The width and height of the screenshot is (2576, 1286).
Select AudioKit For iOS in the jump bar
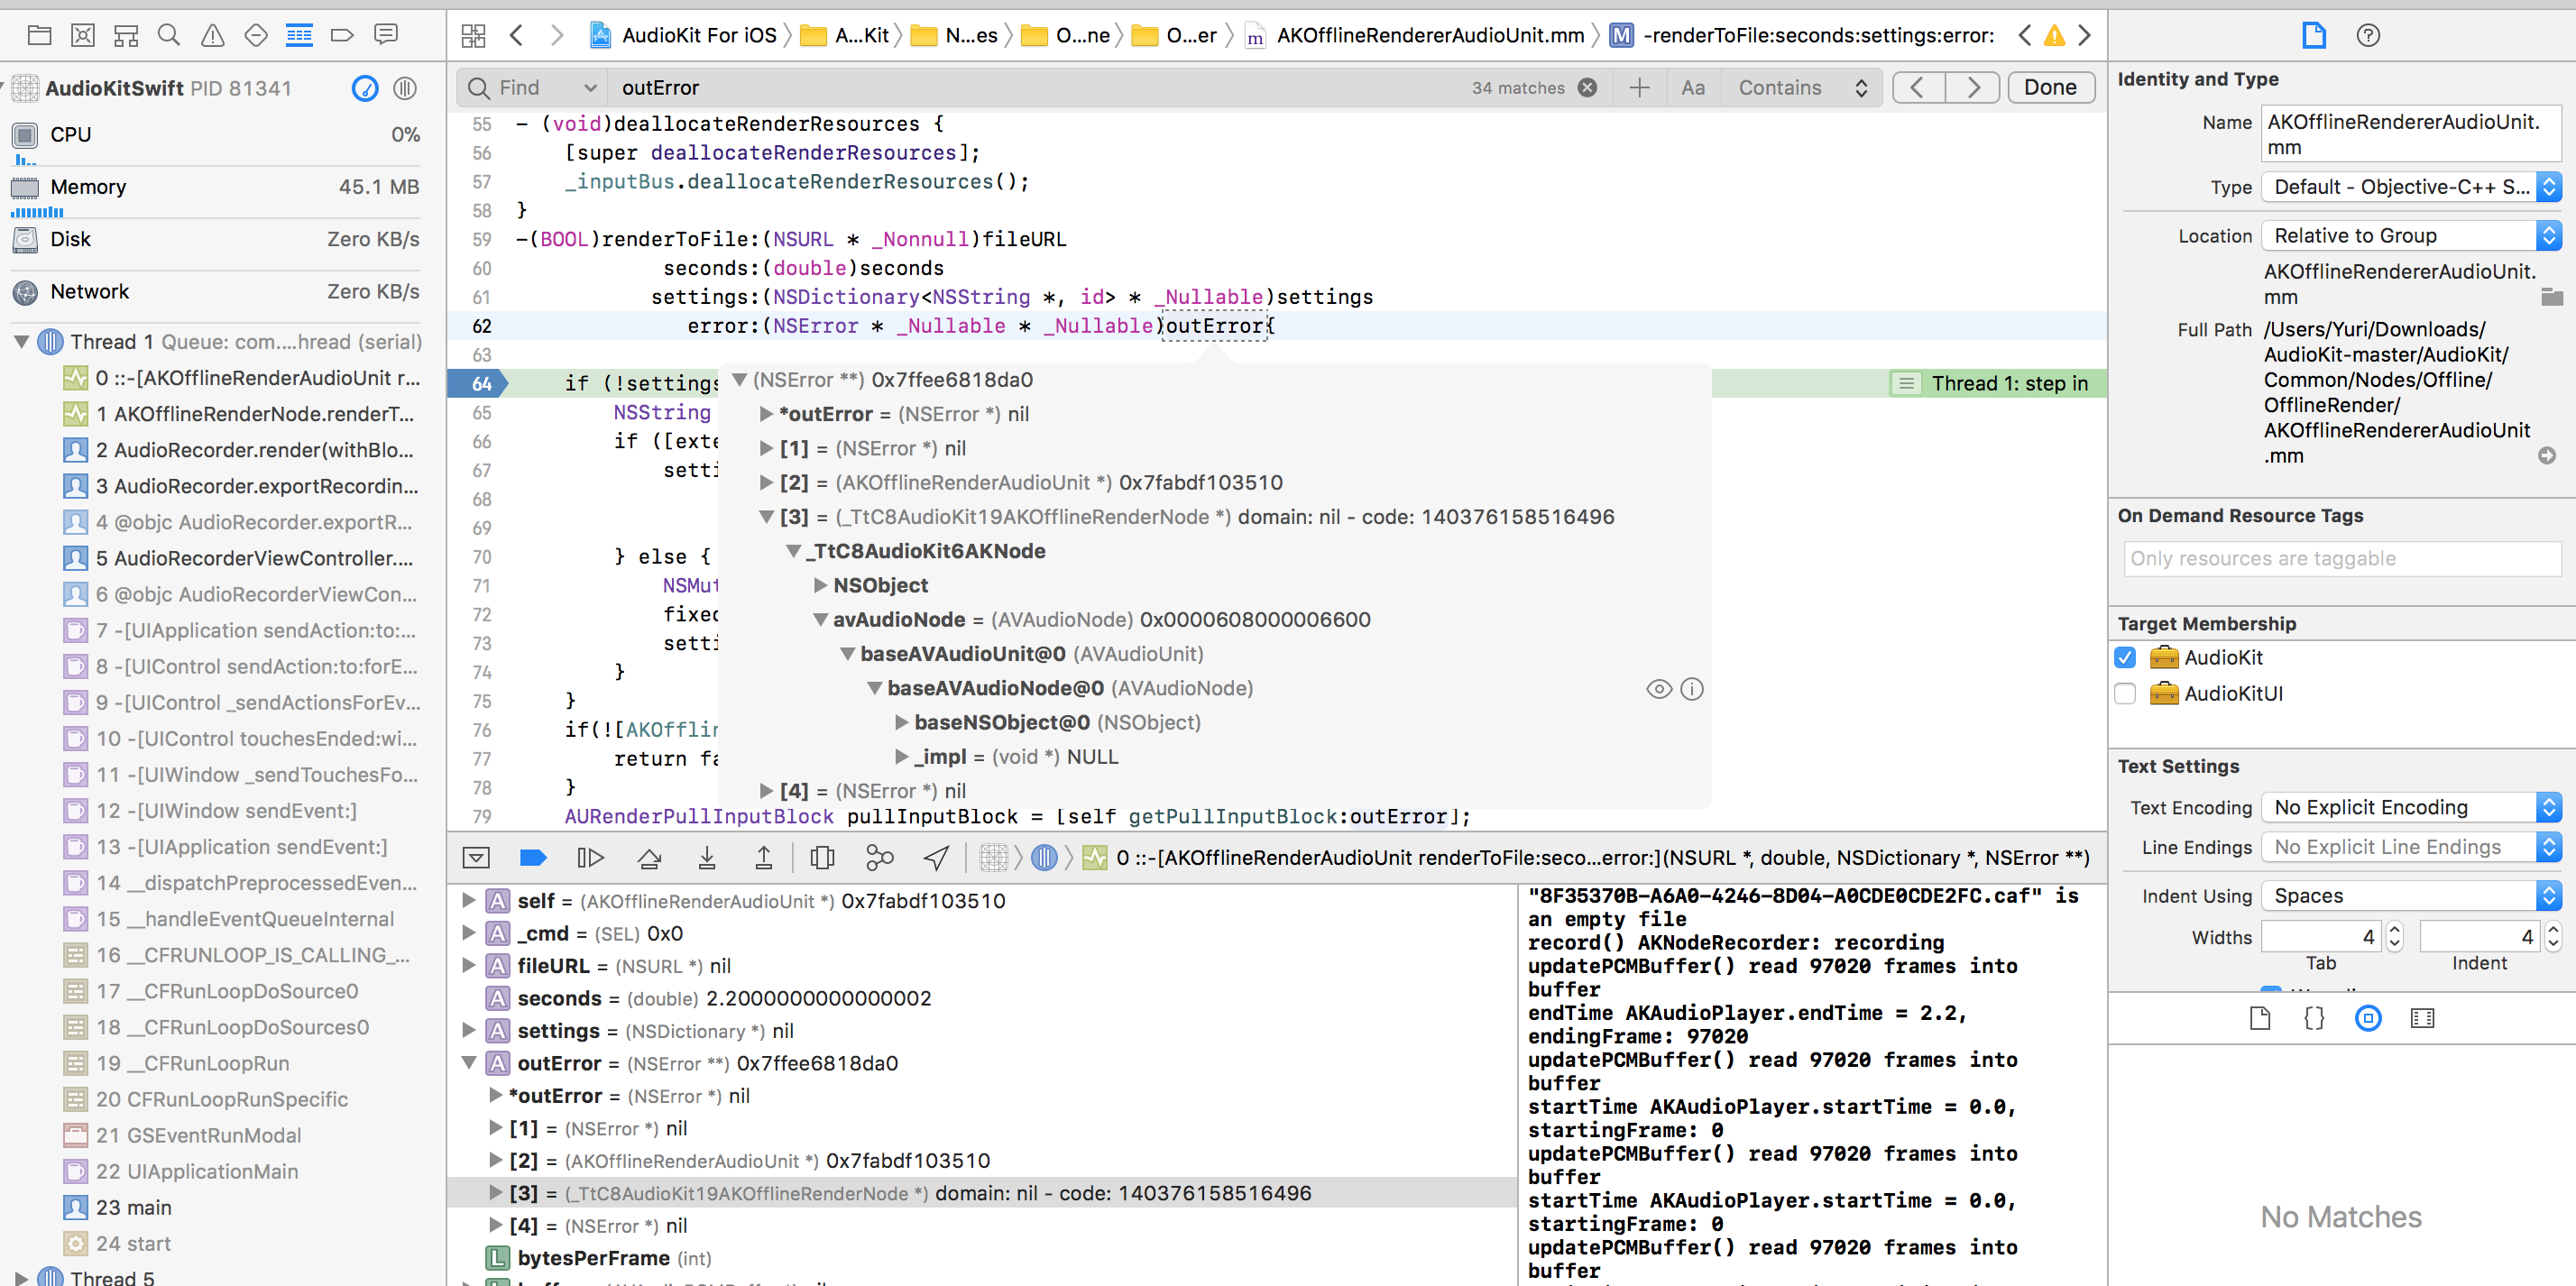(683, 36)
